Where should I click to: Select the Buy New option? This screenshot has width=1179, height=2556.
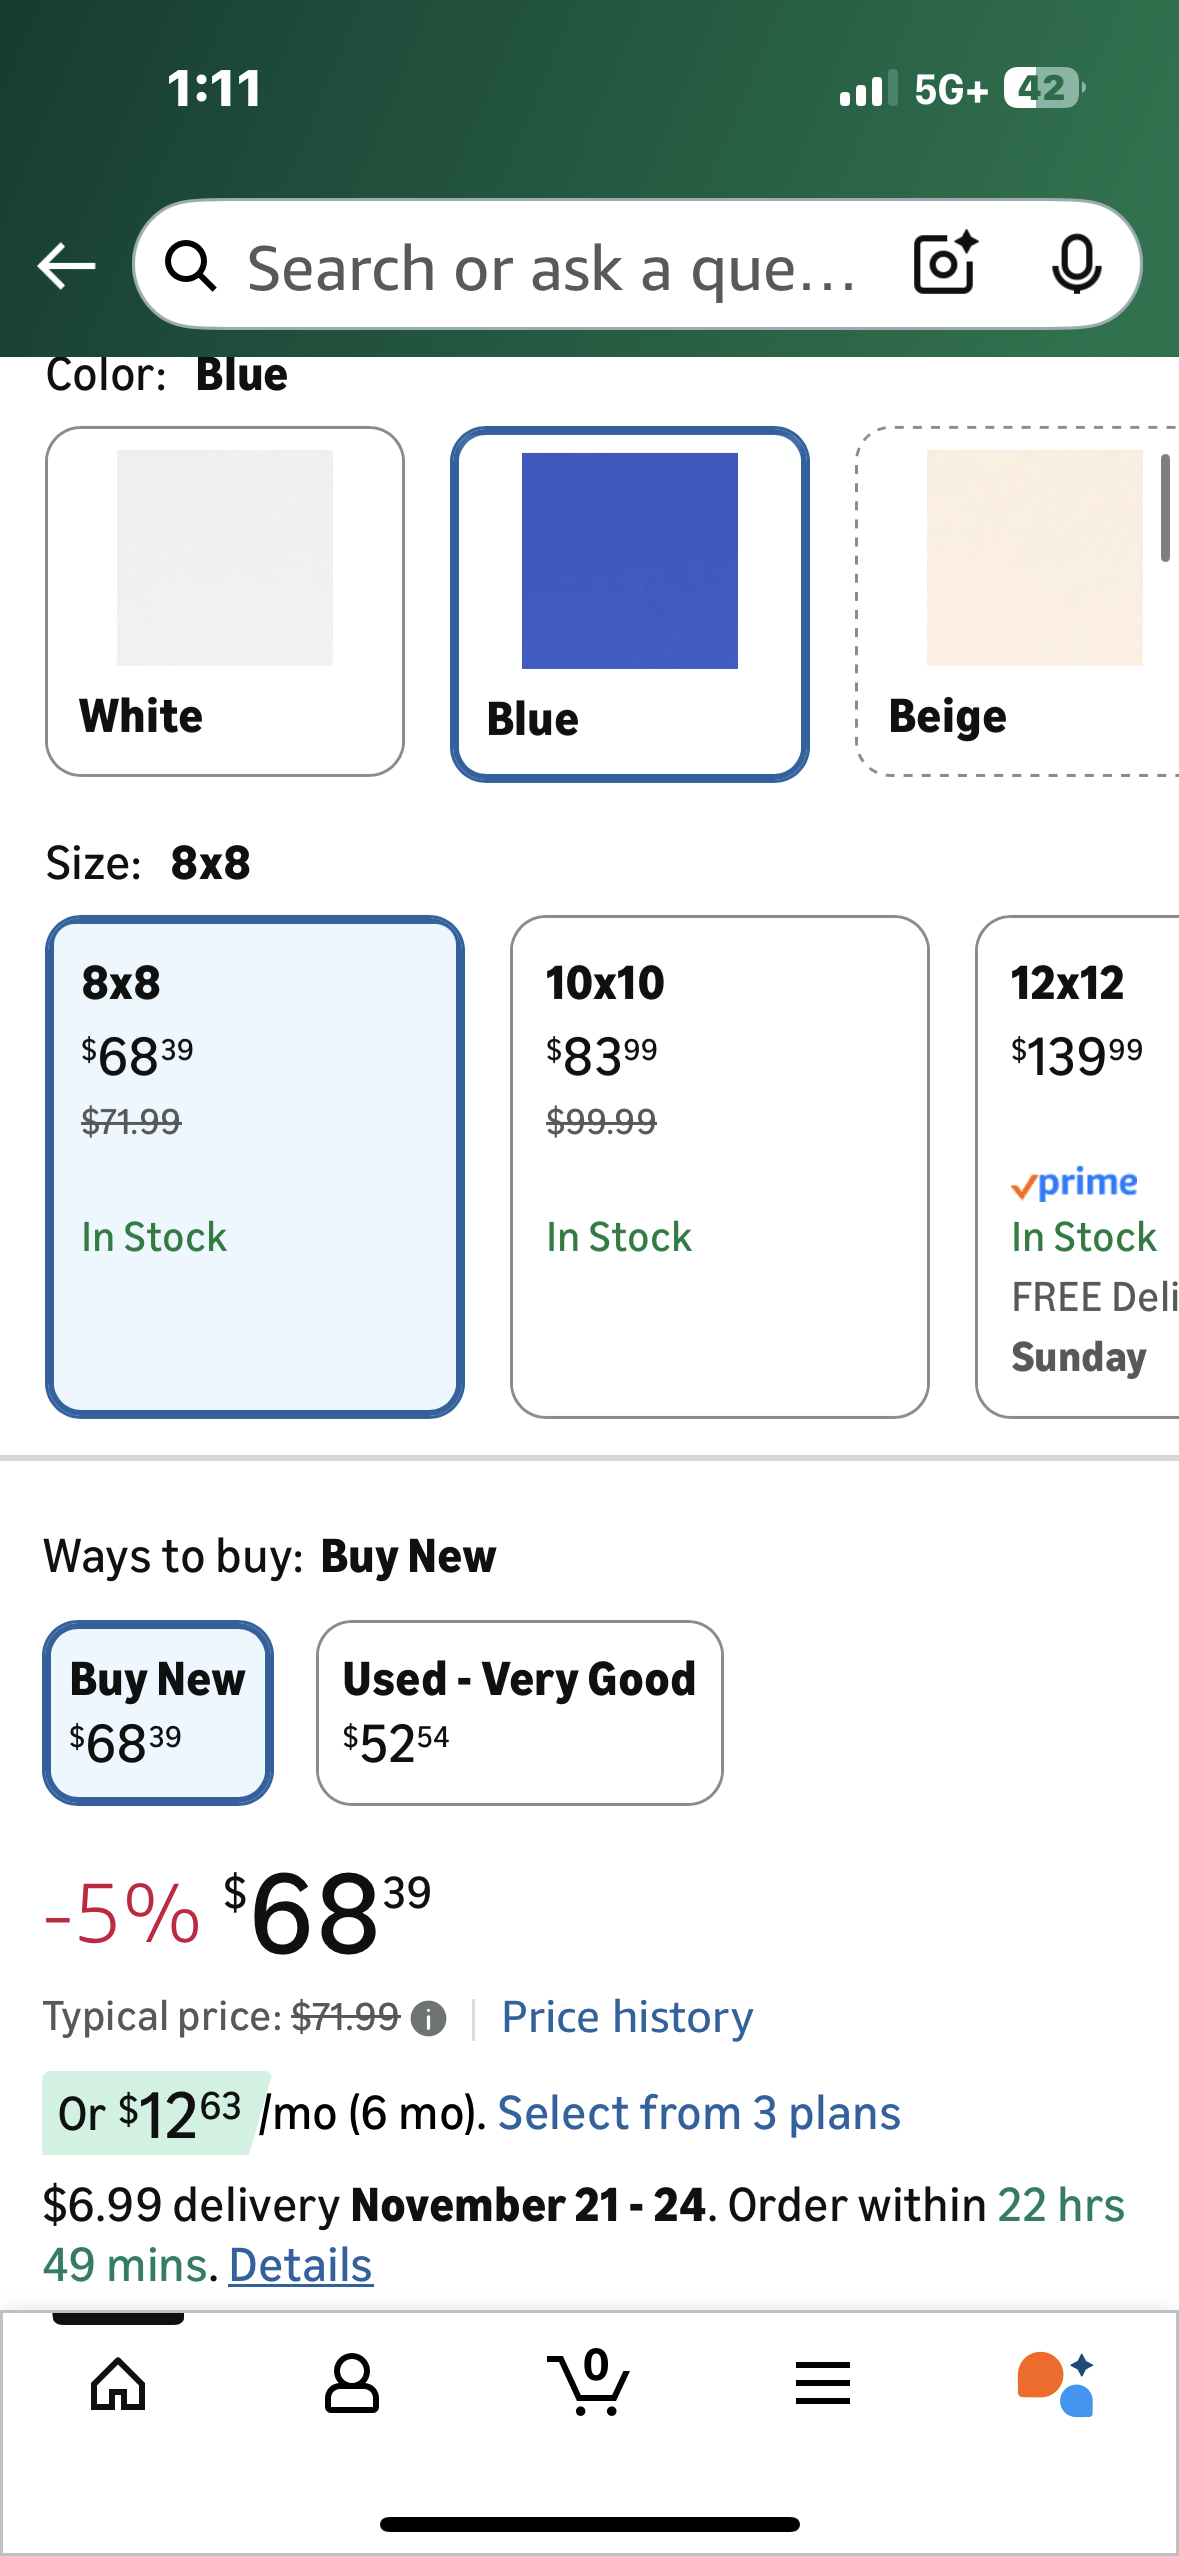click(158, 1712)
